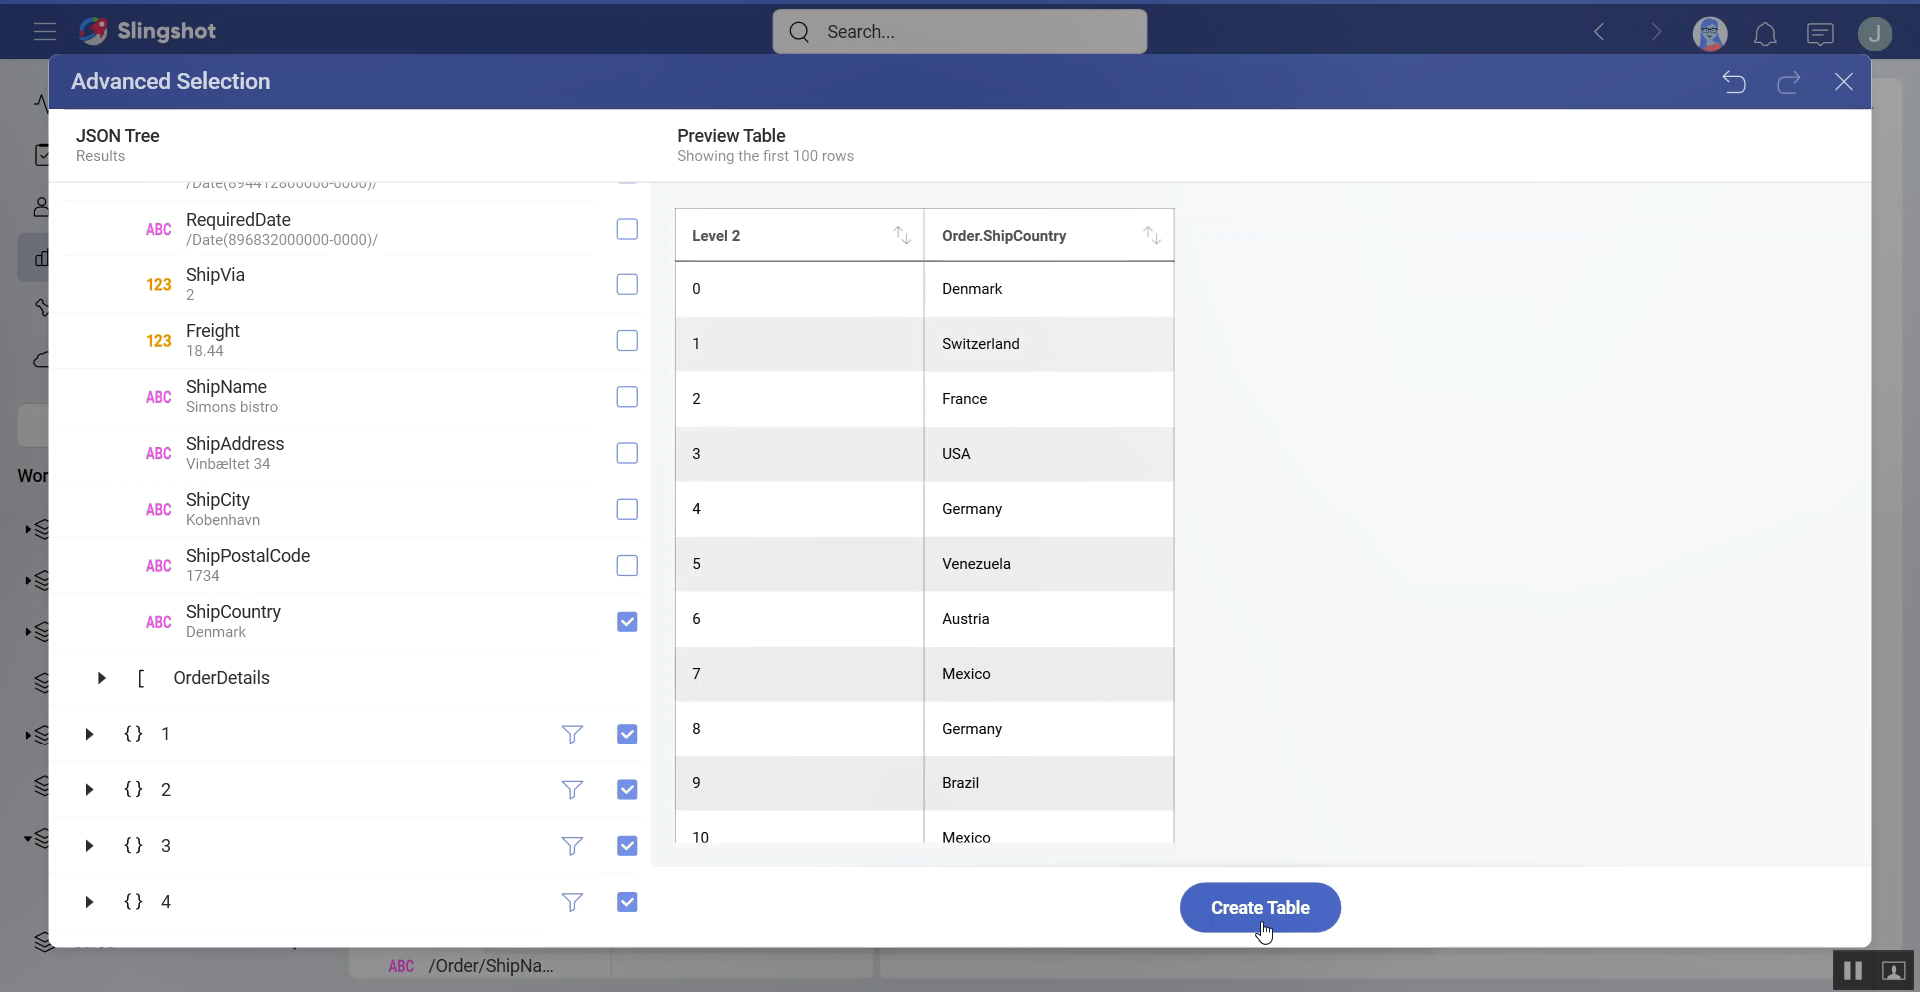1920x992 pixels.
Task: Click the France cell in preview table
Action: point(1049,399)
